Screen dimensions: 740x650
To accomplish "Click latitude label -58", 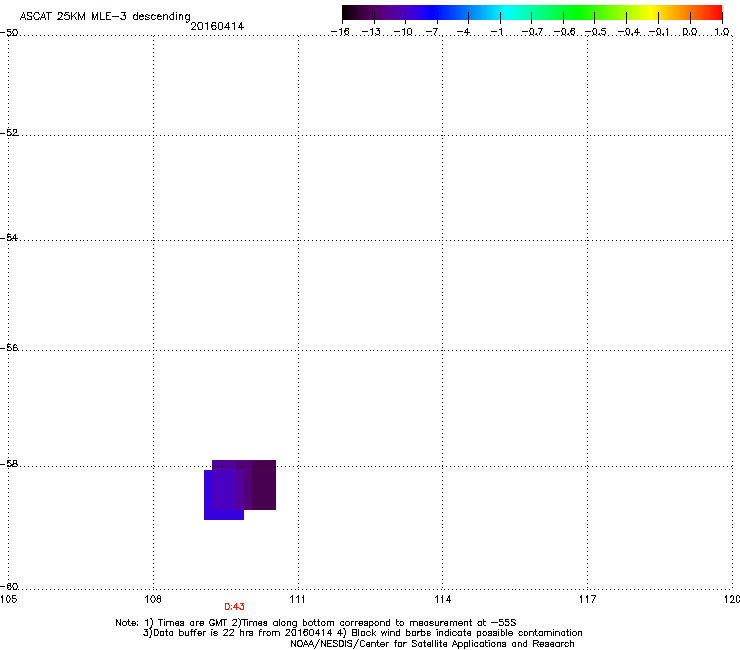I will pyautogui.click(x=9, y=464).
